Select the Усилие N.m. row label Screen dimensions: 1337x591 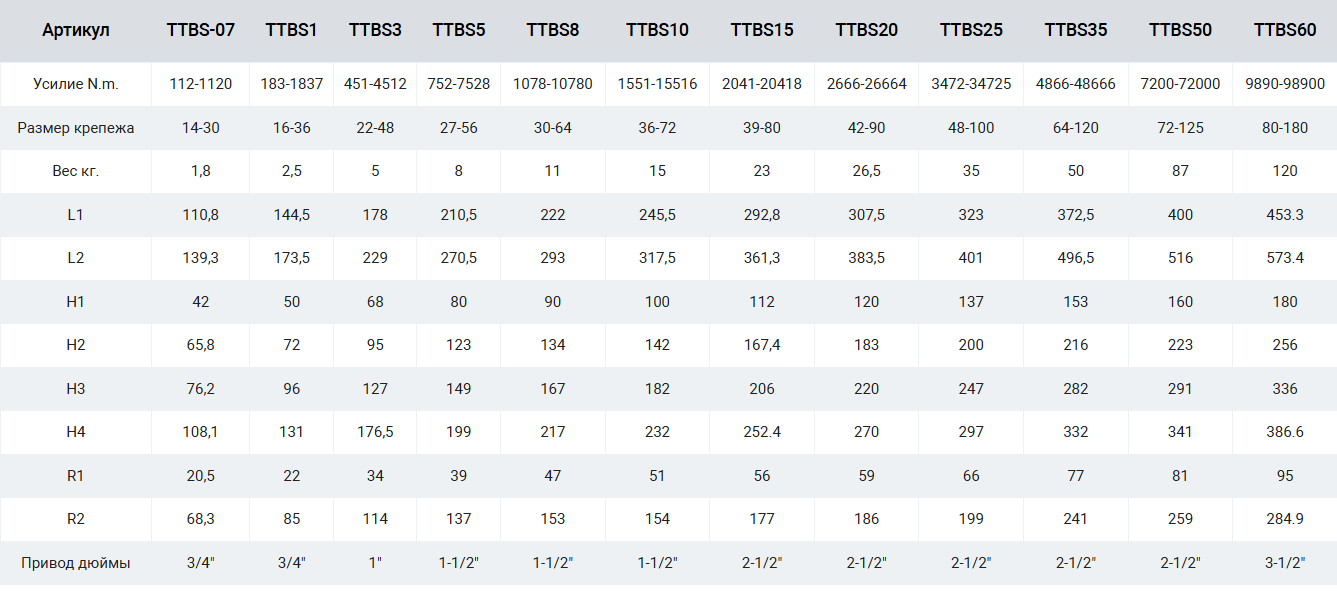click(x=76, y=84)
